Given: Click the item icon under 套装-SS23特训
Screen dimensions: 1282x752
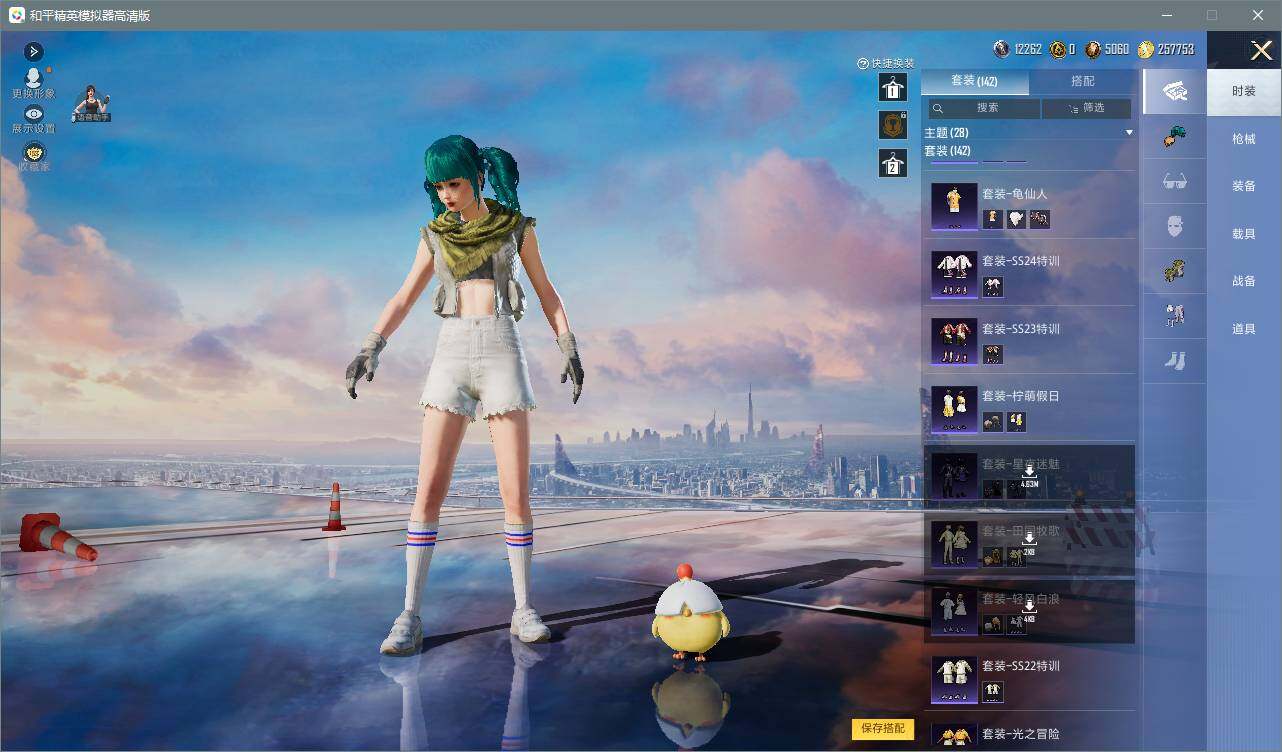Looking at the screenshot, I should click(993, 354).
